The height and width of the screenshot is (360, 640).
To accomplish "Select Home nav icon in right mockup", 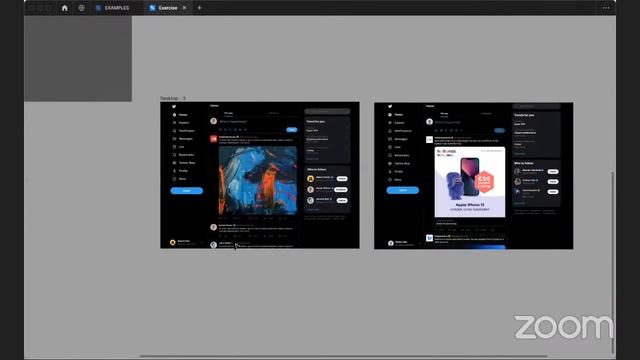I will [x=390, y=115].
